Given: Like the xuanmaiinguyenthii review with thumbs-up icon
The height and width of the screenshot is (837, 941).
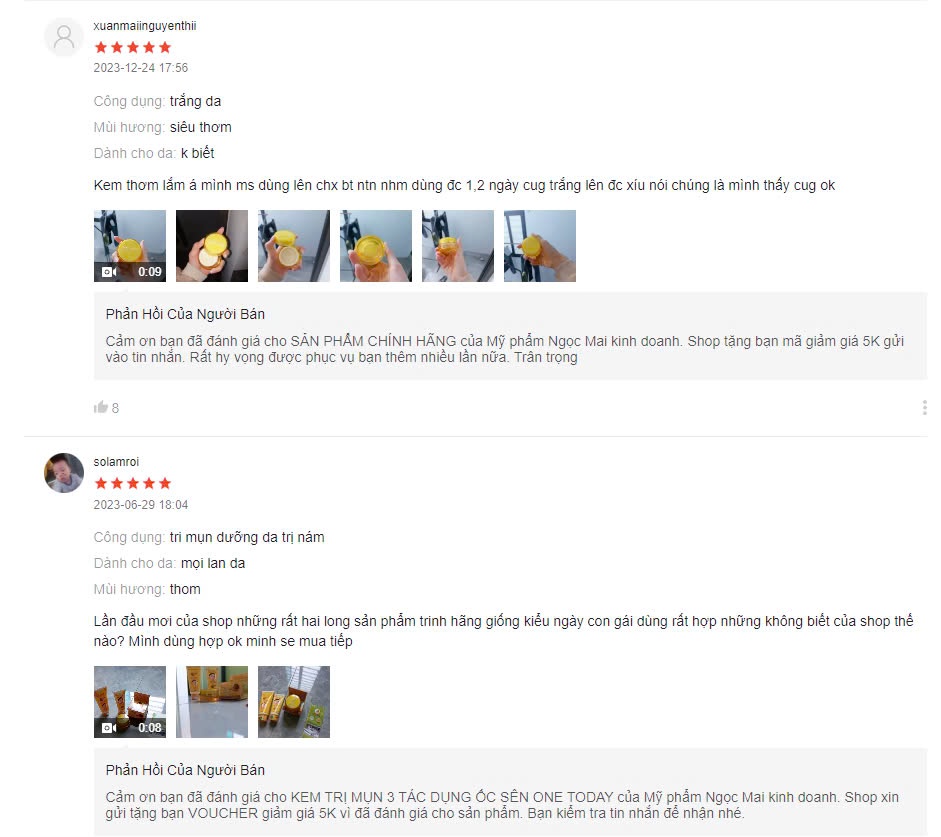Looking at the screenshot, I should [101, 407].
